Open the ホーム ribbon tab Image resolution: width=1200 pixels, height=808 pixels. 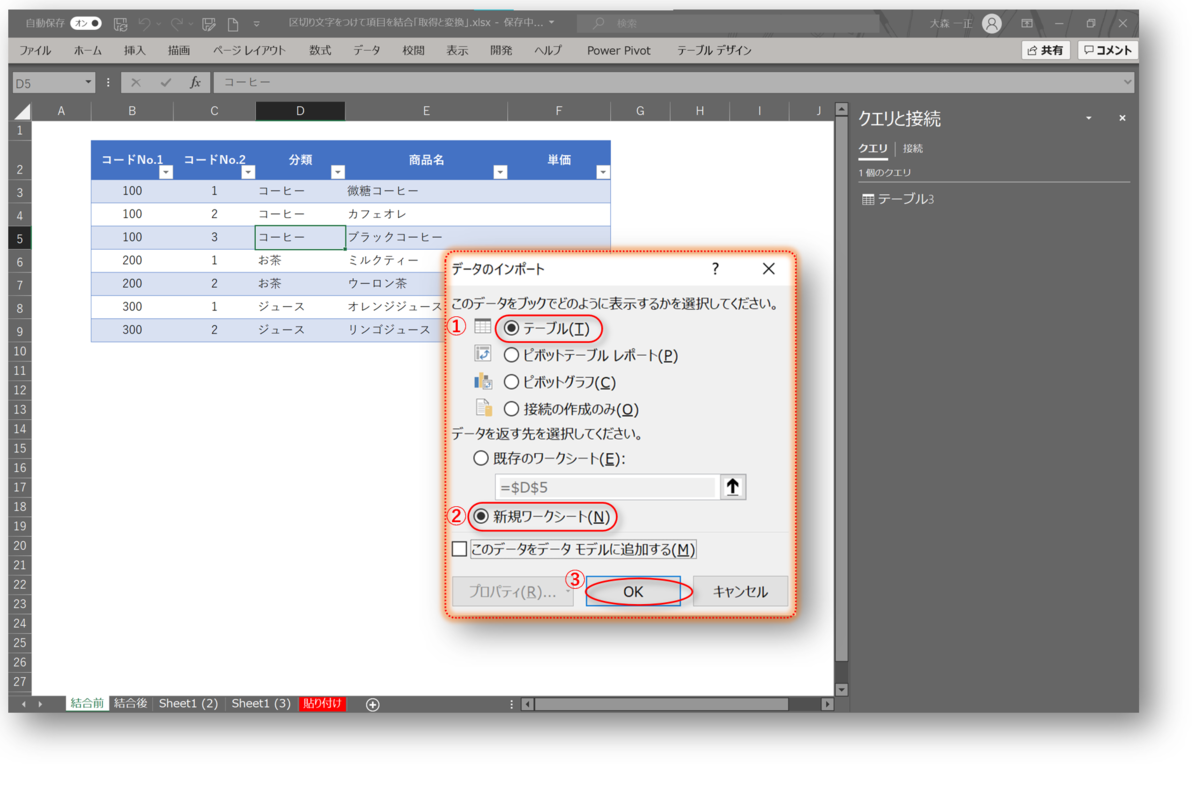pyautogui.click(x=87, y=50)
